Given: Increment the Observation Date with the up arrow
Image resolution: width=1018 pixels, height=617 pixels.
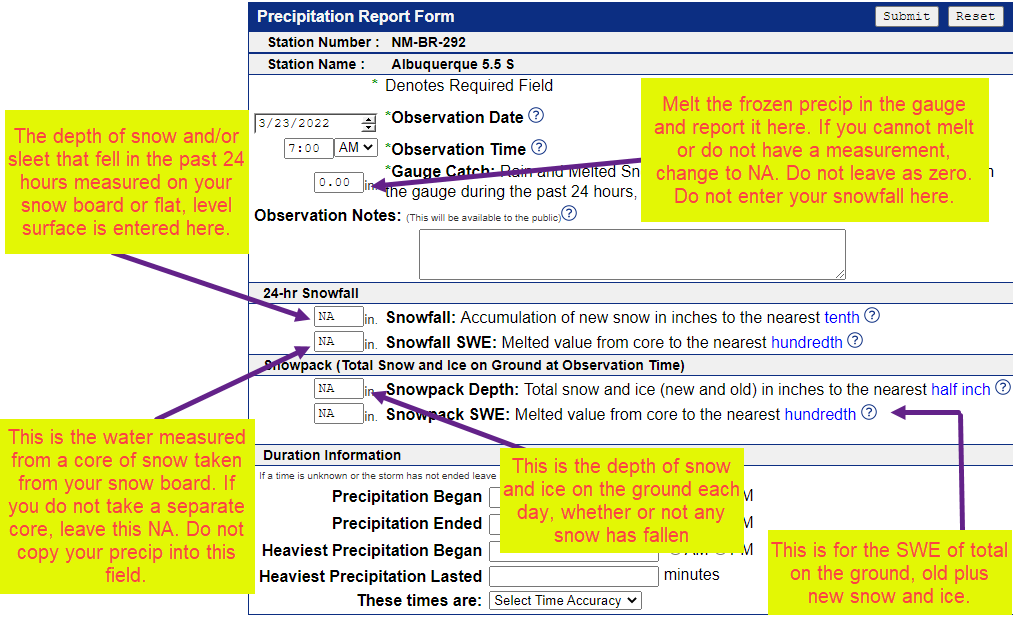Looking at the screenshot, I should pos(368,119).
